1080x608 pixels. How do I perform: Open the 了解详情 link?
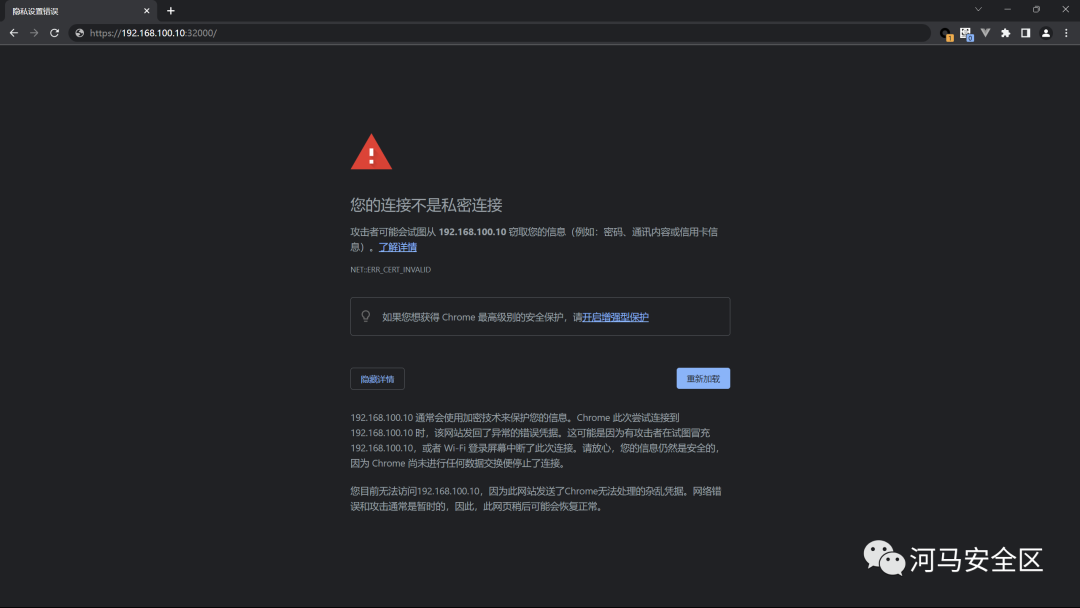tap(397, 246)
